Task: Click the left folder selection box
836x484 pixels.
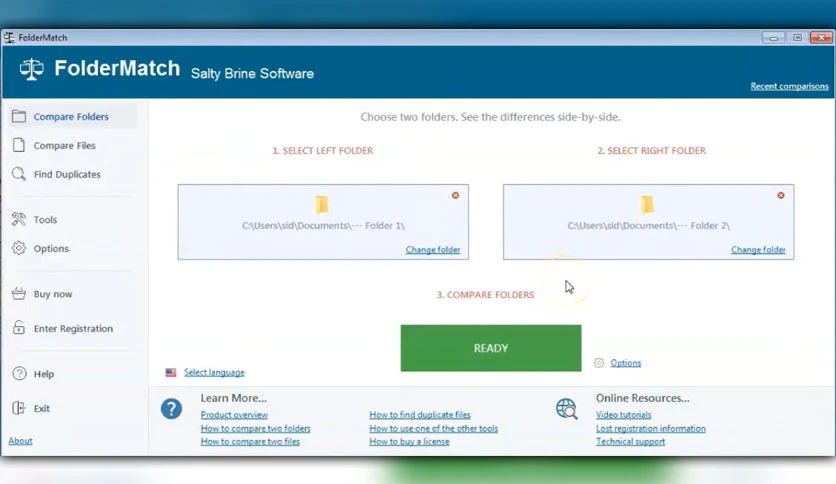Action: [323, 222]
